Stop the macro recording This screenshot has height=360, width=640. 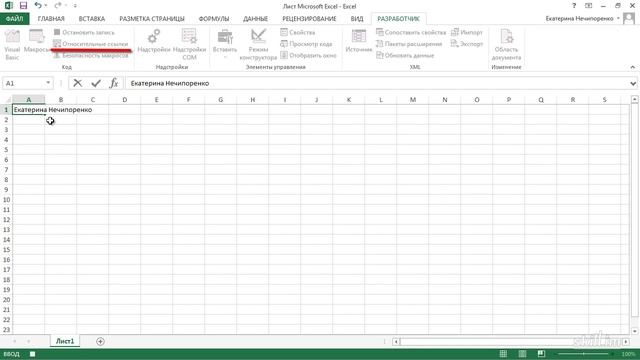84,32
